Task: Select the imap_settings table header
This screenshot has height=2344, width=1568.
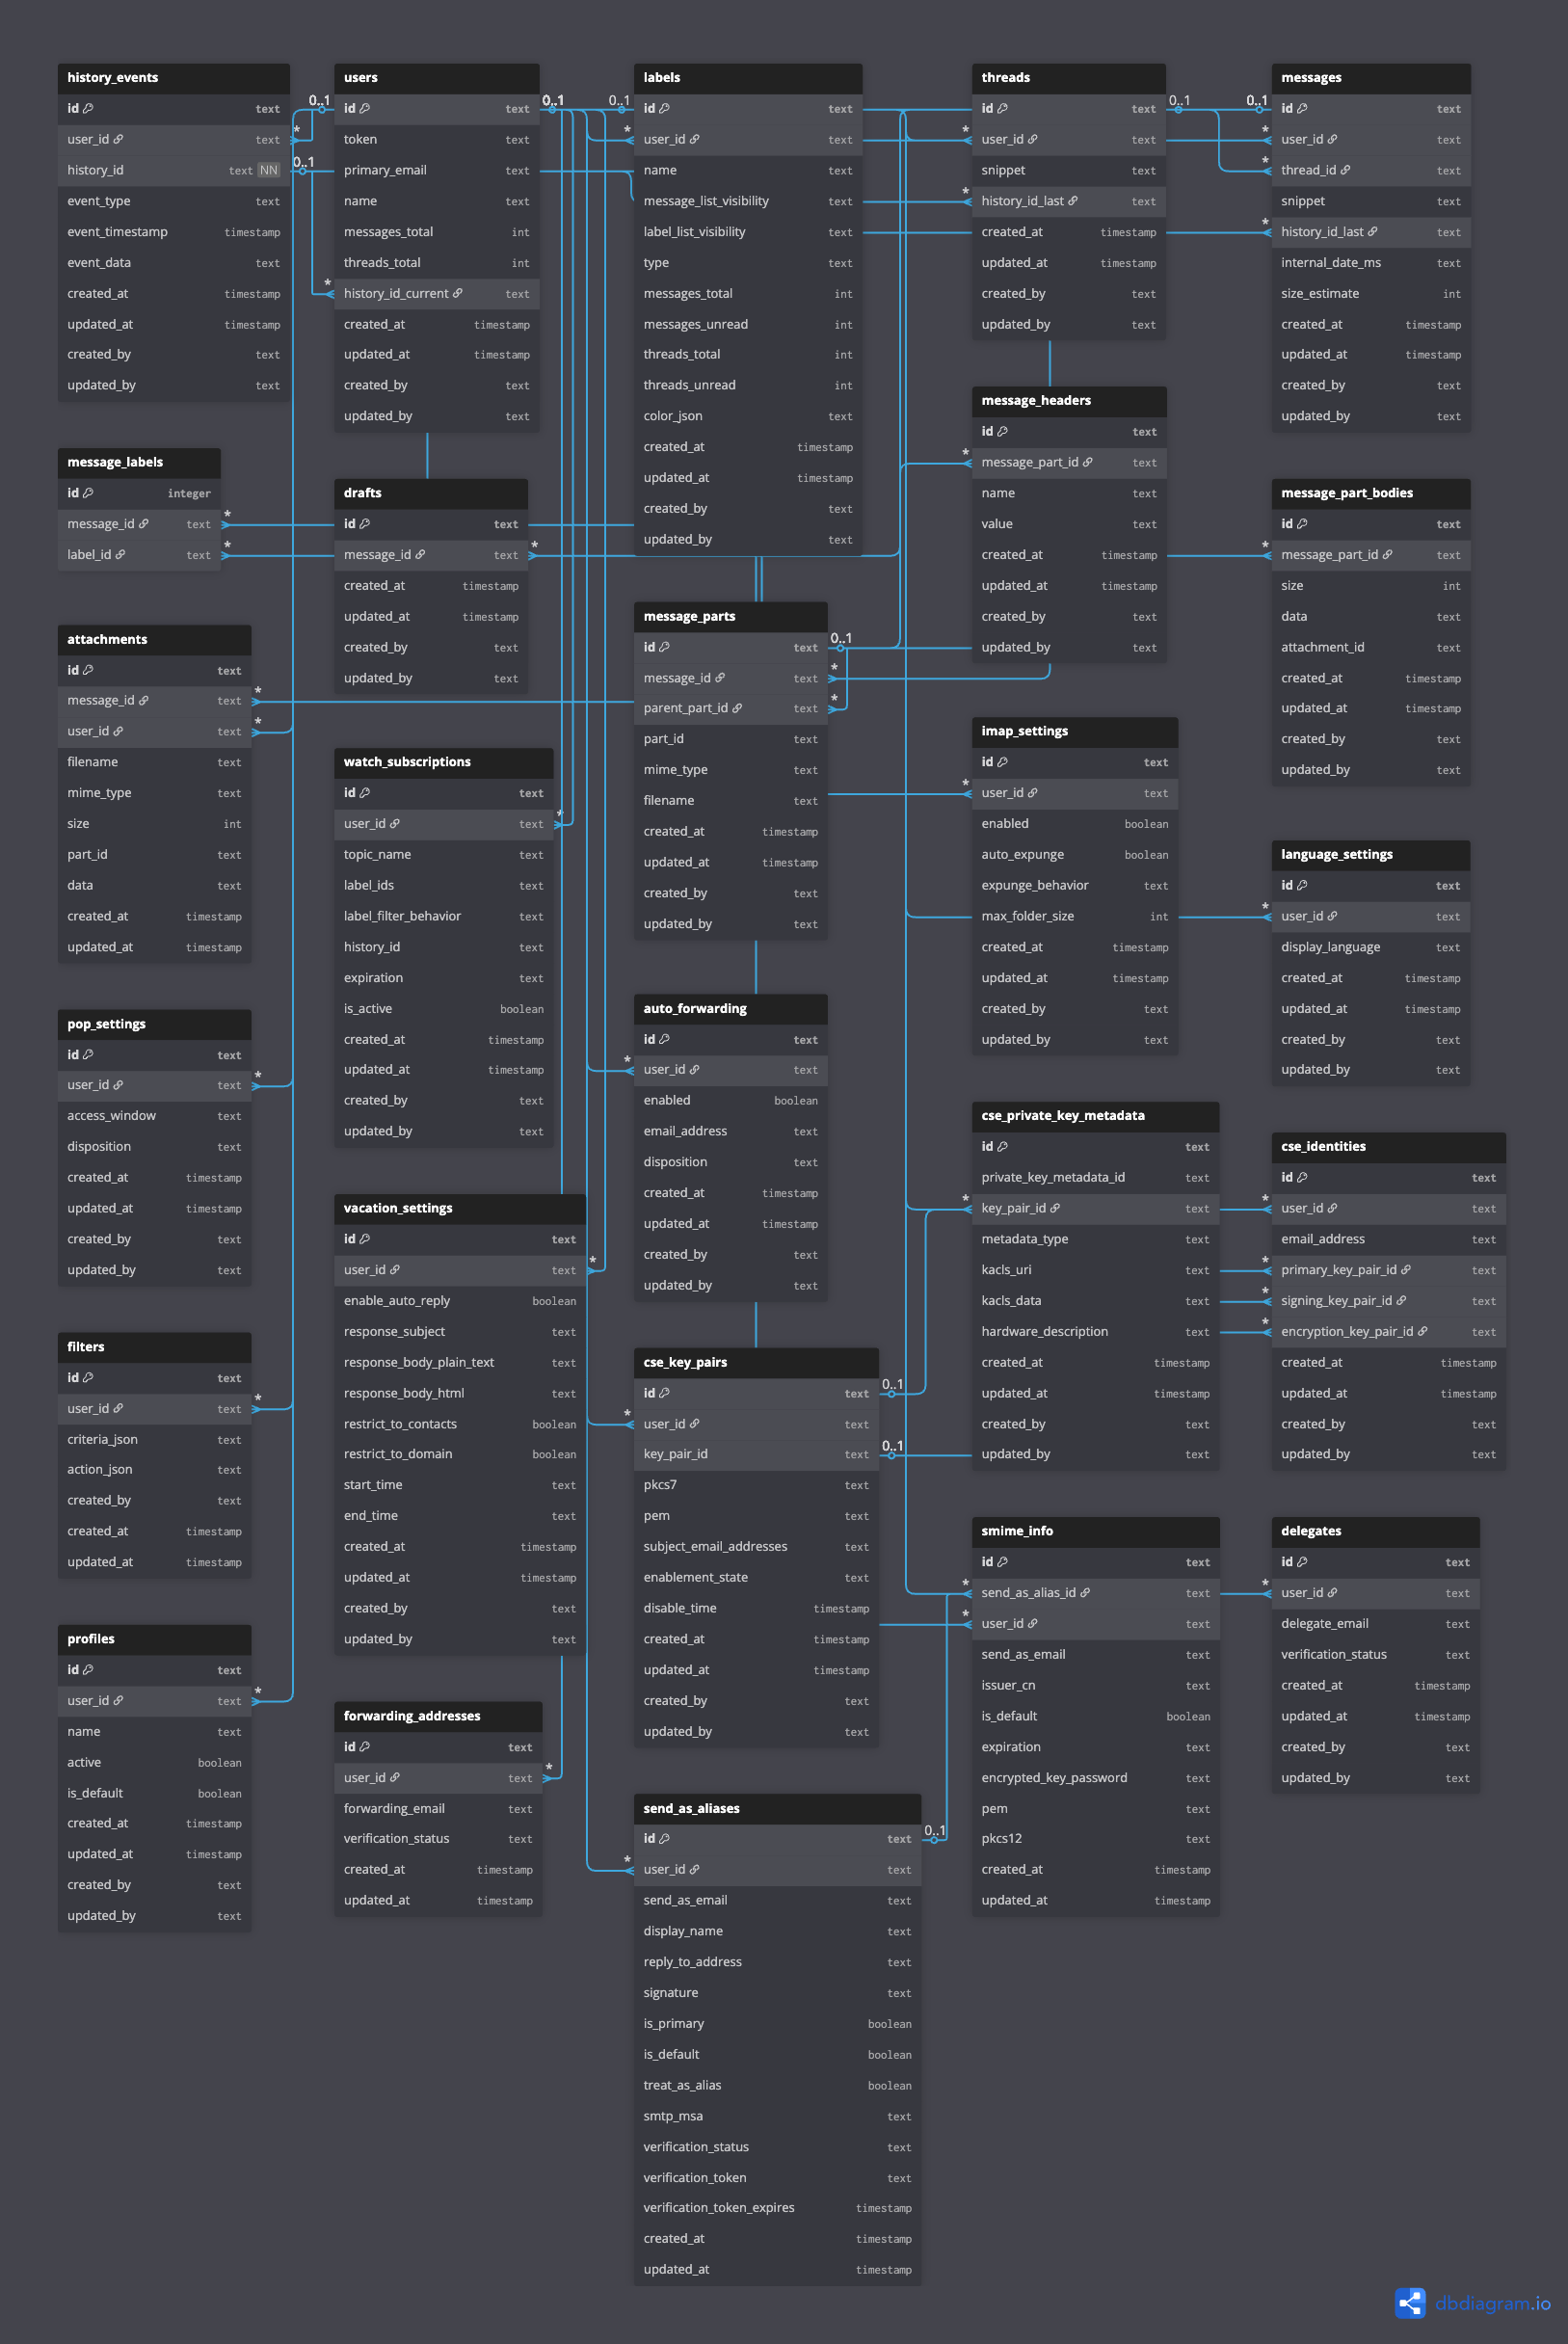Action: click(x=1075, y=731)
